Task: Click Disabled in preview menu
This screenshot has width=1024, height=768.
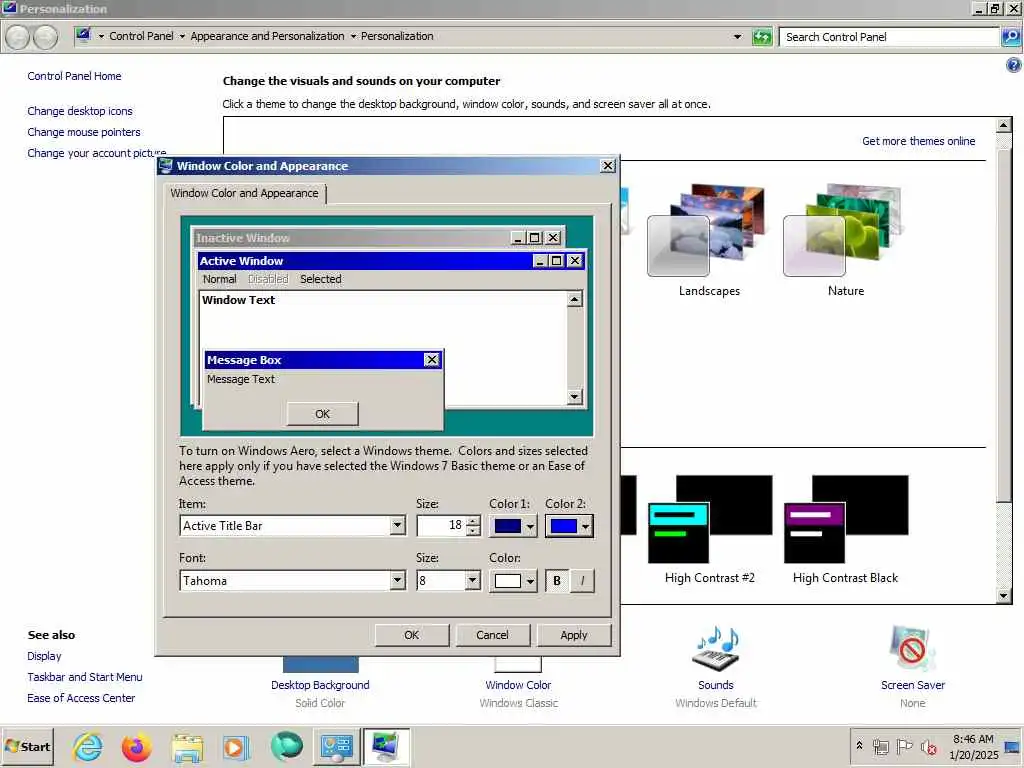Action: click(268, 279)
